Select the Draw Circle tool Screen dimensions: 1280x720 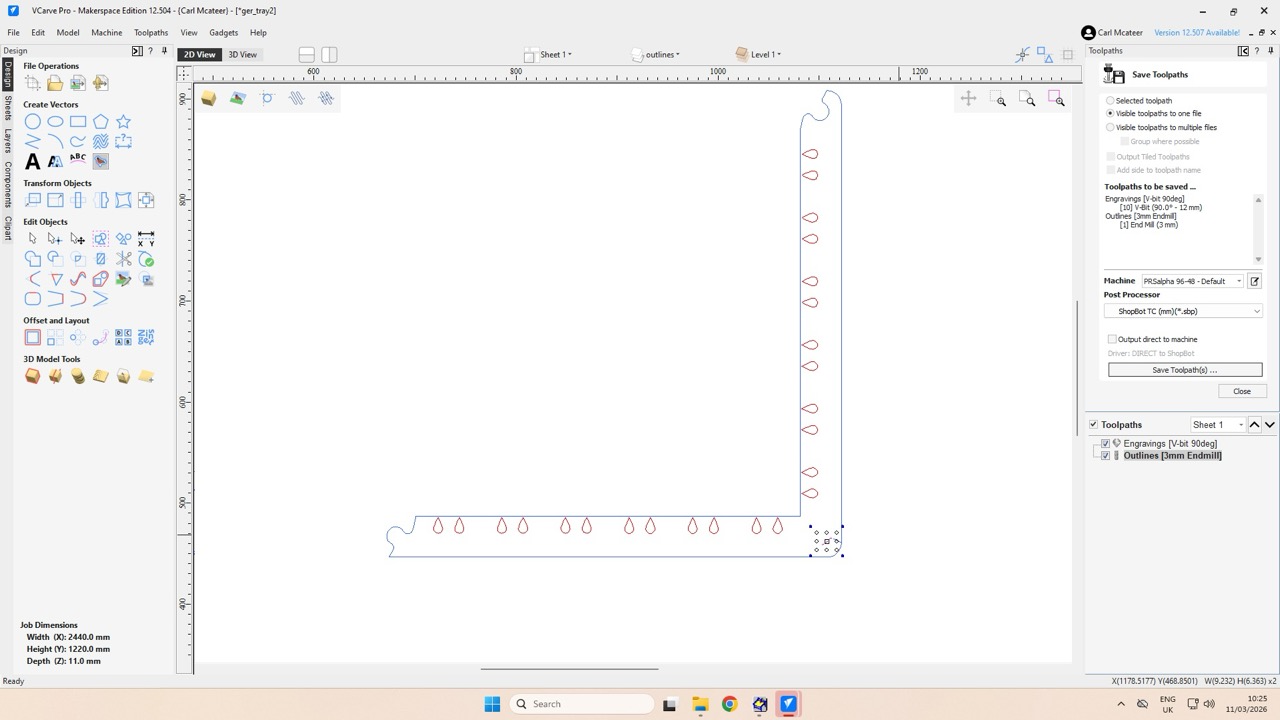pyautogui.click(x=33, y=122)
